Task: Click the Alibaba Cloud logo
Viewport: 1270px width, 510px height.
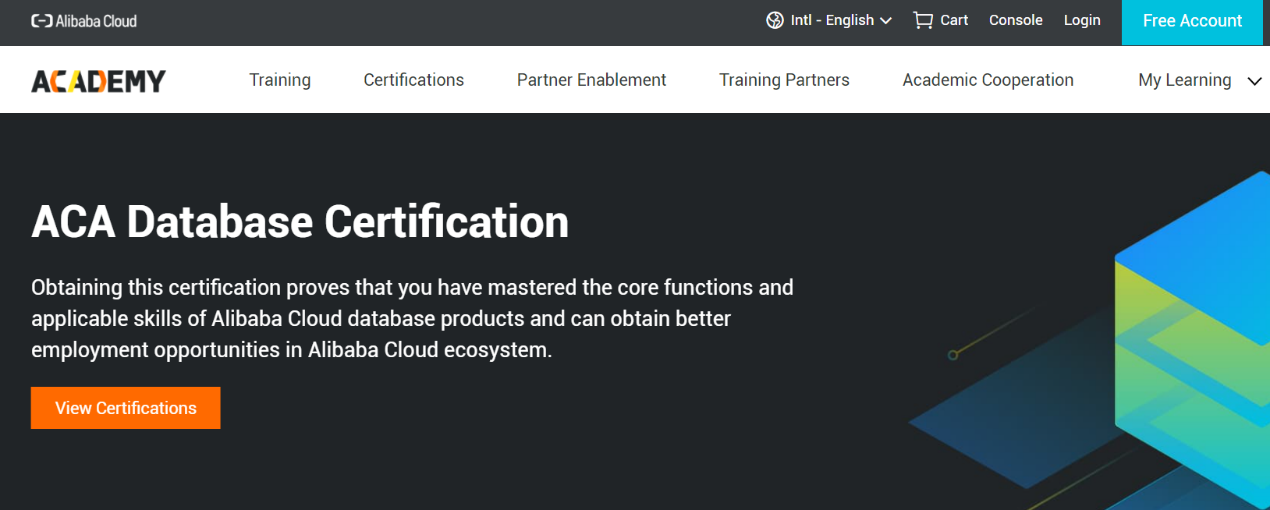Action: [x=84, y=21]
